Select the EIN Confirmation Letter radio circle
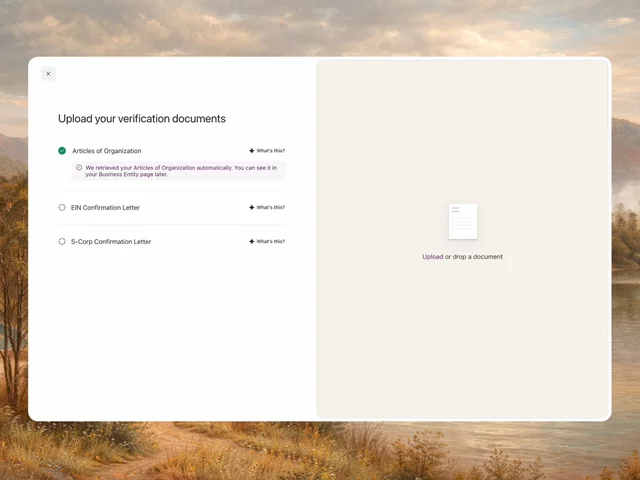Viewport: 640px width, 480px height. (62, 207)
